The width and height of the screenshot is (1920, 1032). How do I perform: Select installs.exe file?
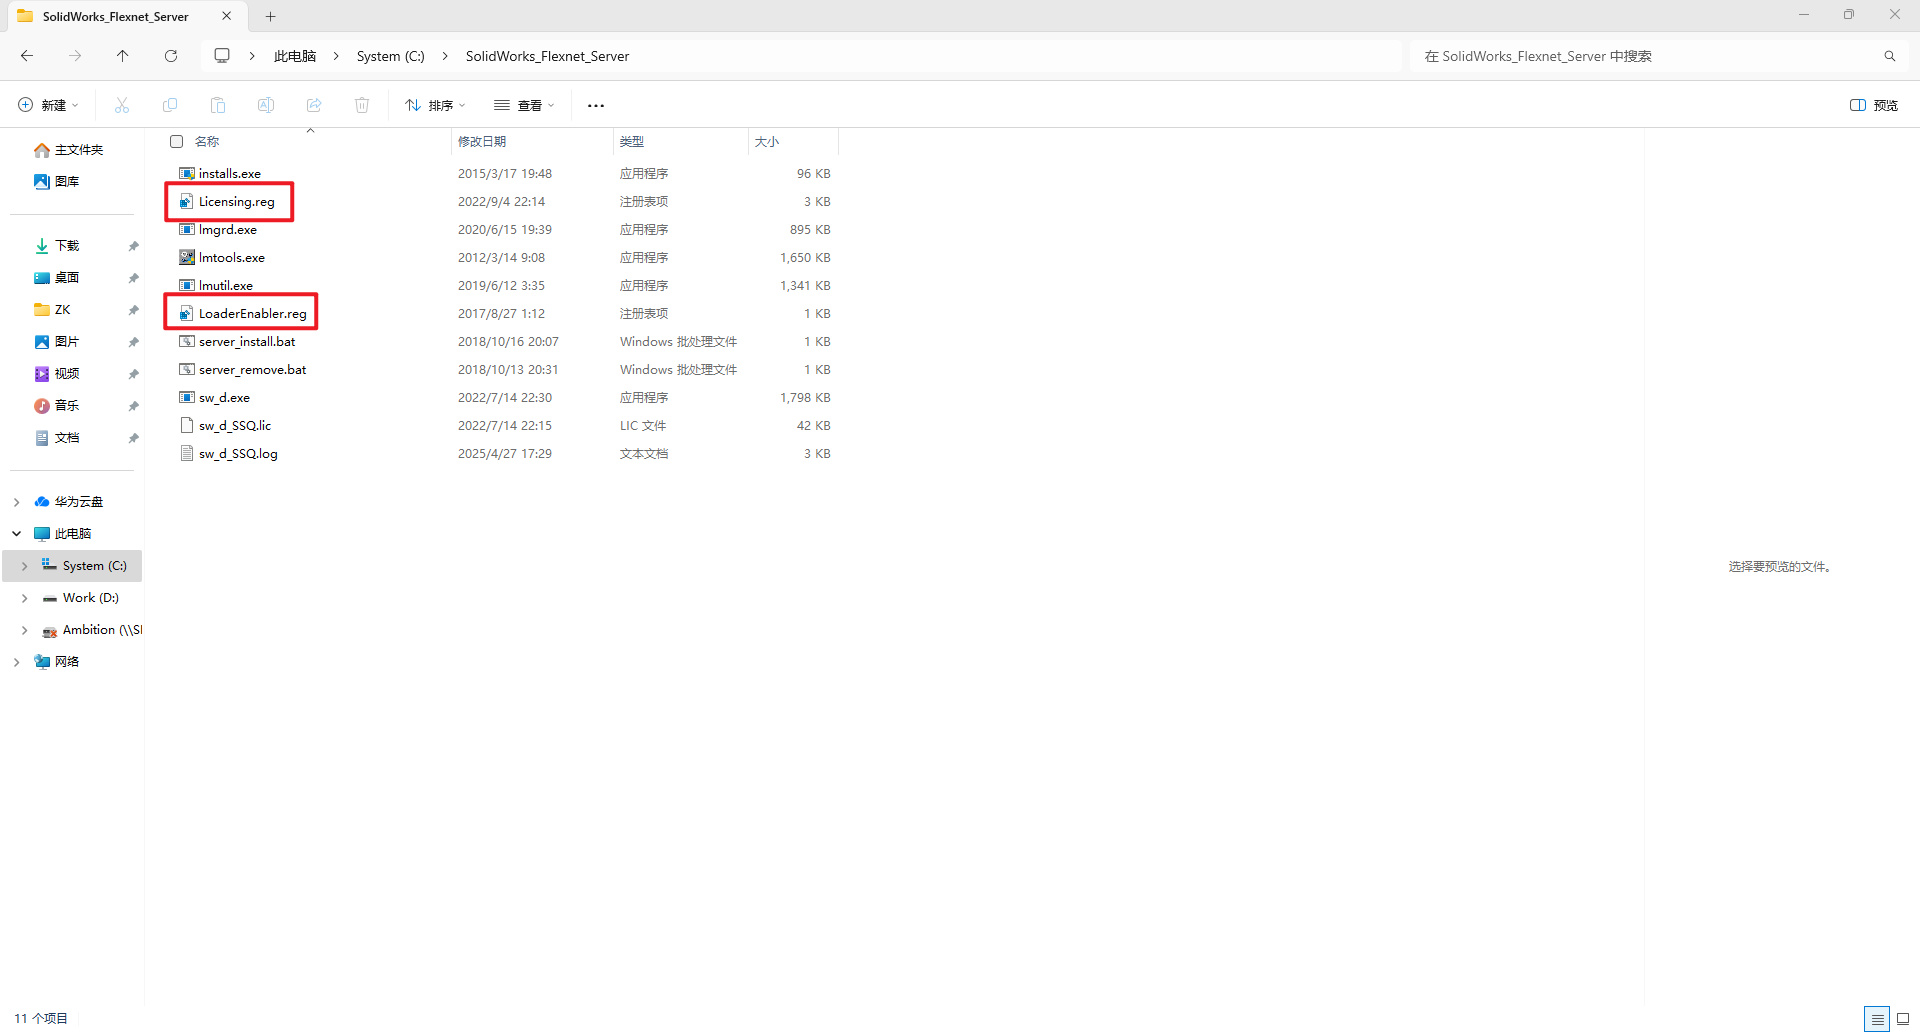pyautogui.click(x=230, y=174)
